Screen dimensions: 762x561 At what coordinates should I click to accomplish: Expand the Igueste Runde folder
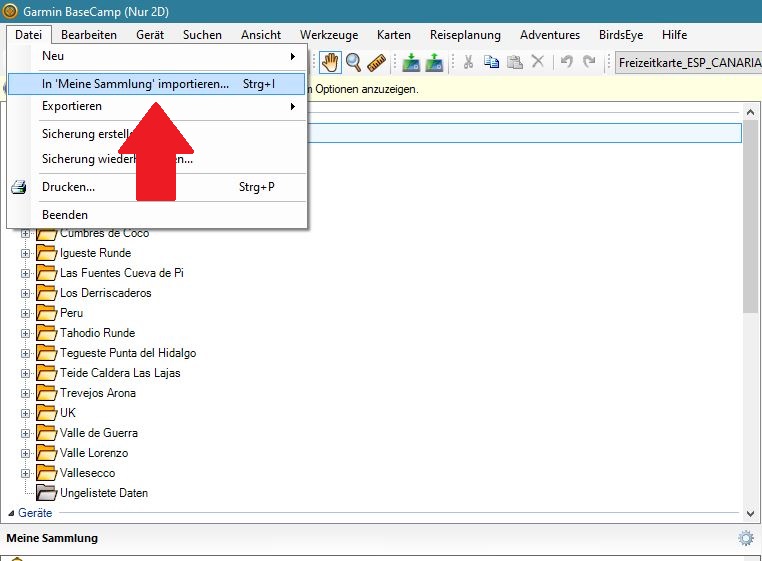(25, 253)
